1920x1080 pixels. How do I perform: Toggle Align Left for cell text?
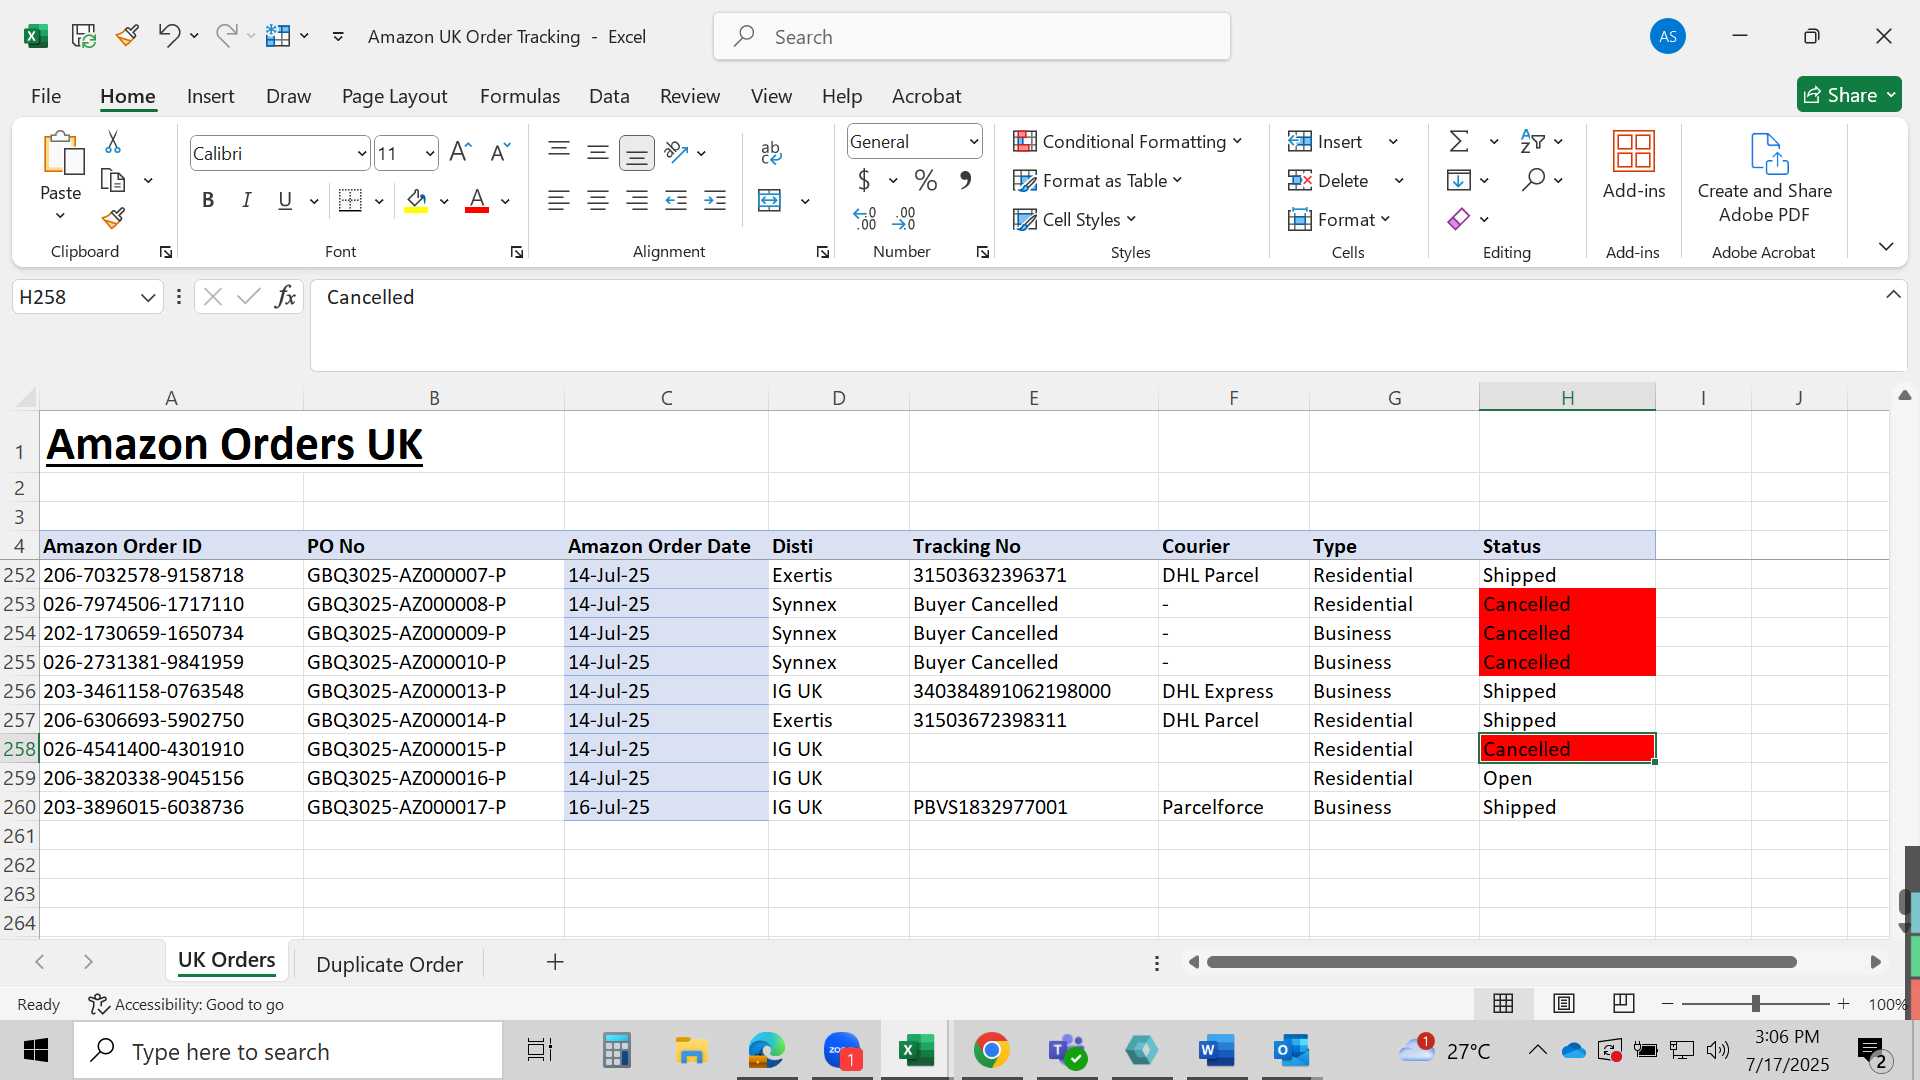pos(559,200)
